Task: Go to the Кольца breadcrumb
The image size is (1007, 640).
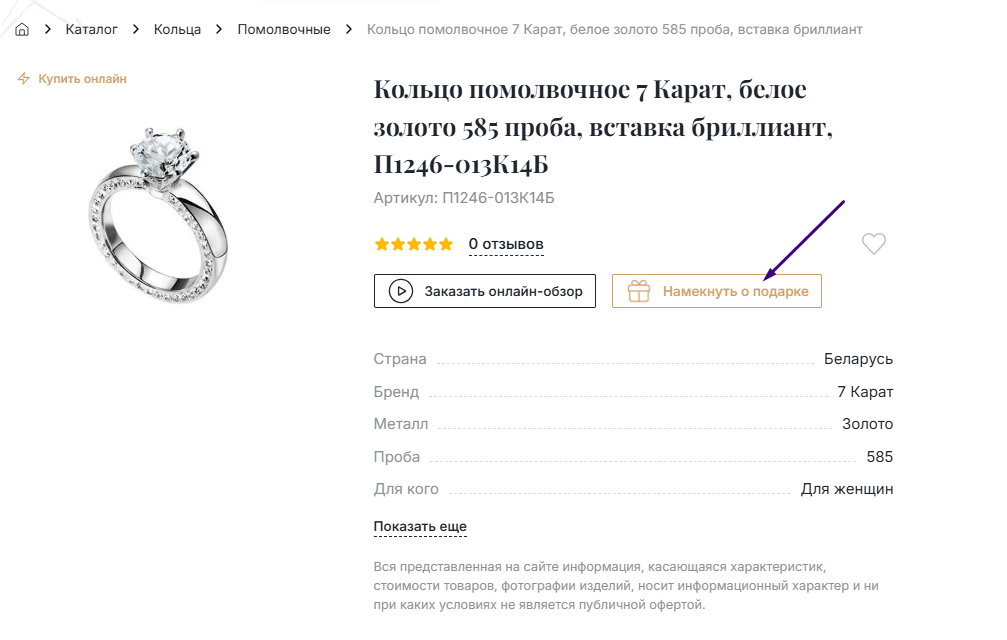Action: click(x=177, y=30)
